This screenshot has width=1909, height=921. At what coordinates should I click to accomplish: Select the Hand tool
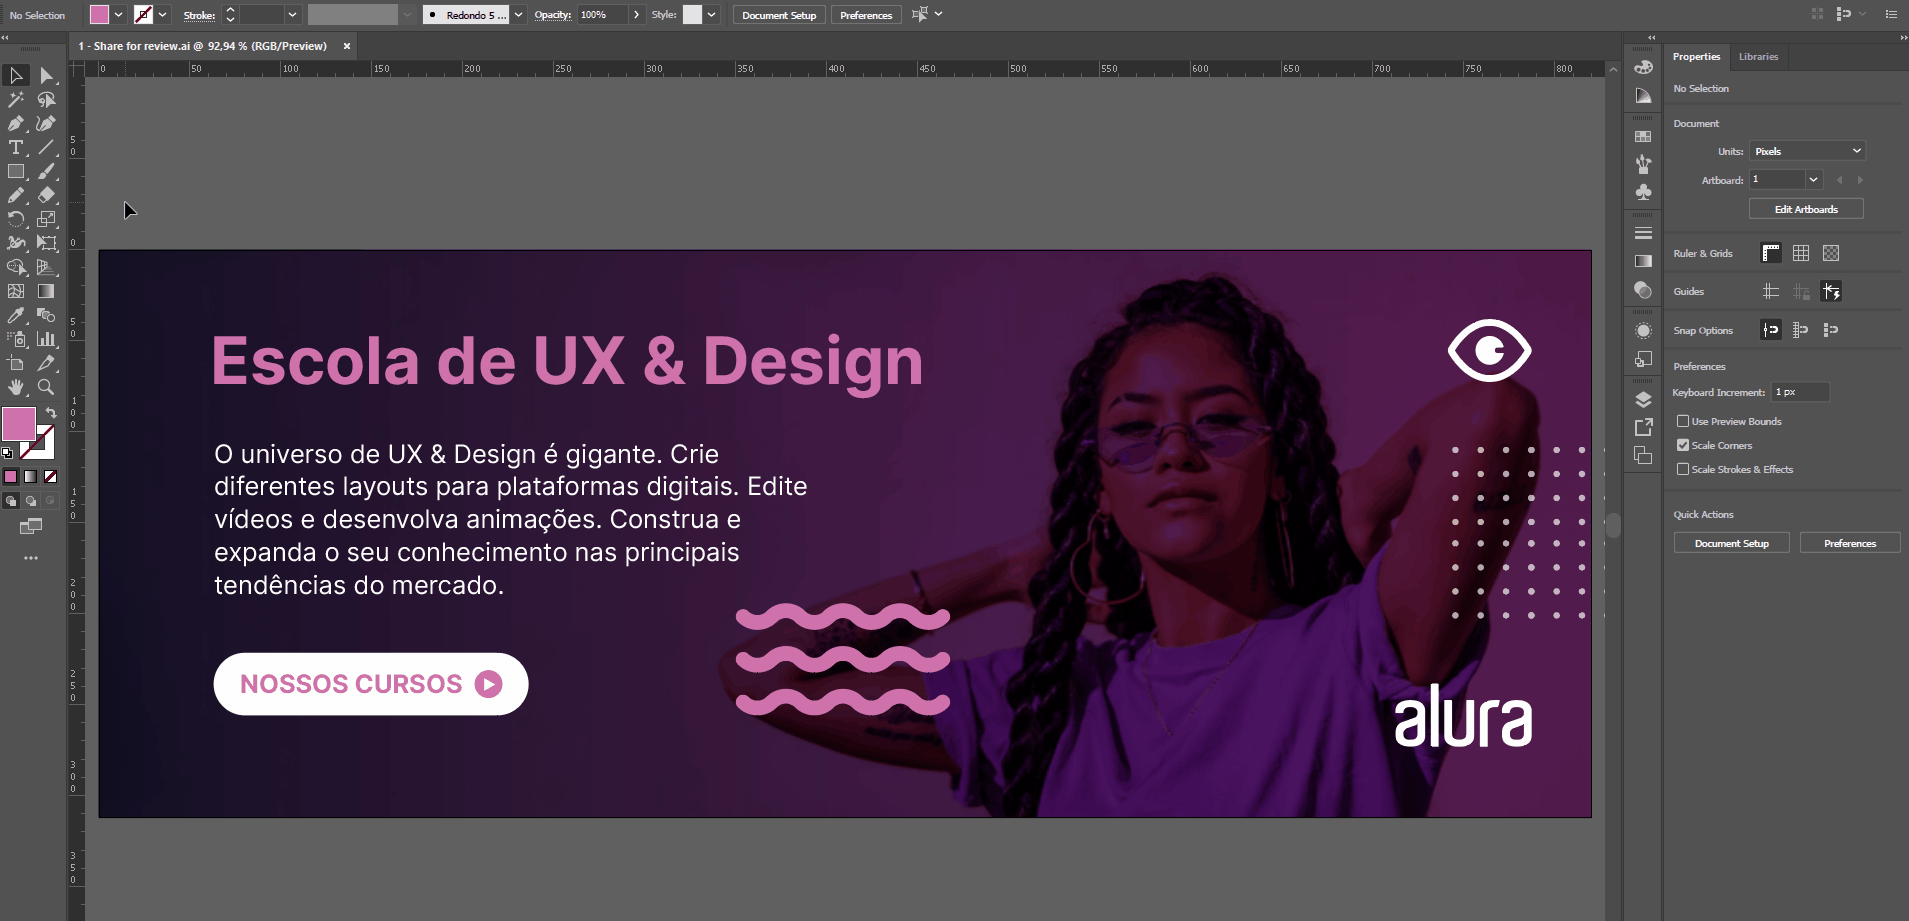[16, 387]
